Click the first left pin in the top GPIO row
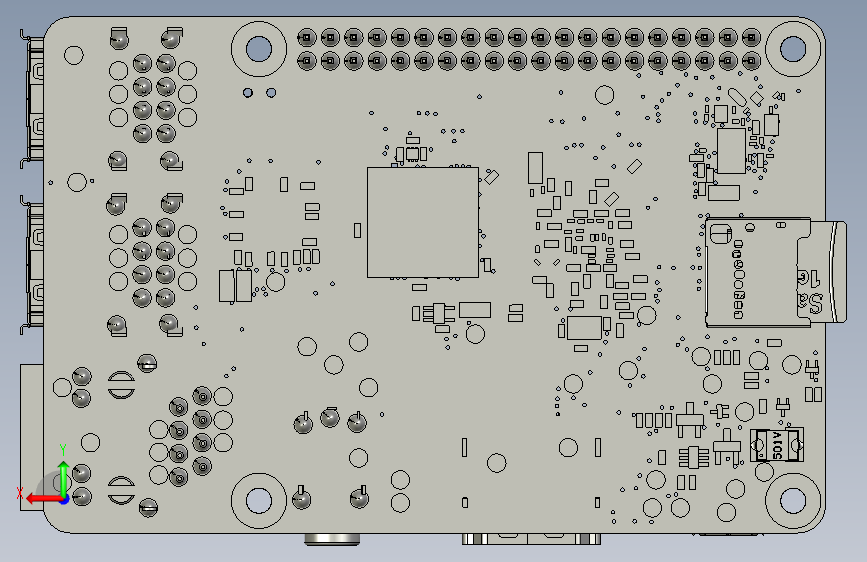The height and width of the screenshot is (562, 867). point(307,38)
